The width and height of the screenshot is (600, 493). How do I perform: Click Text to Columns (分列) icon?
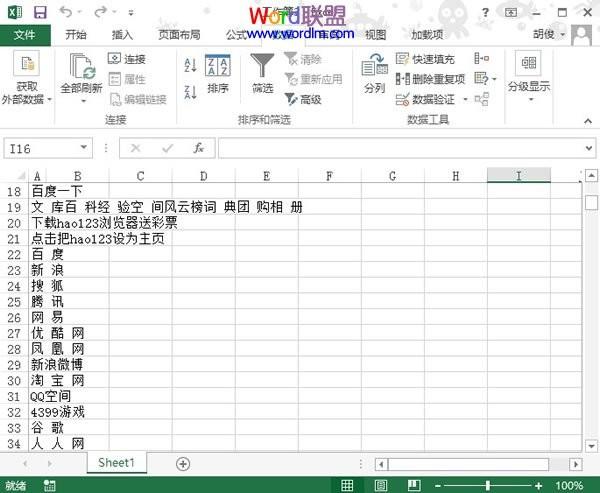tap(374, 74)
